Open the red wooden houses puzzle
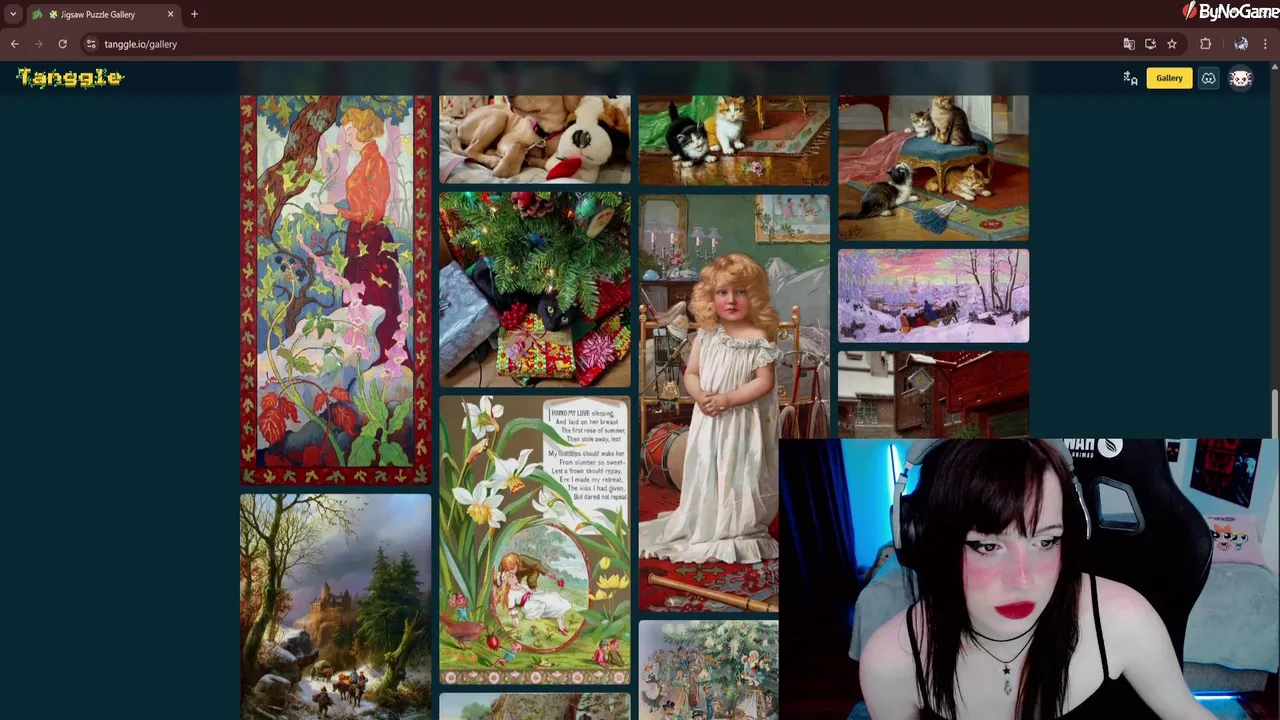Screen dimensions: 1280x720 [x=933, y=394]
